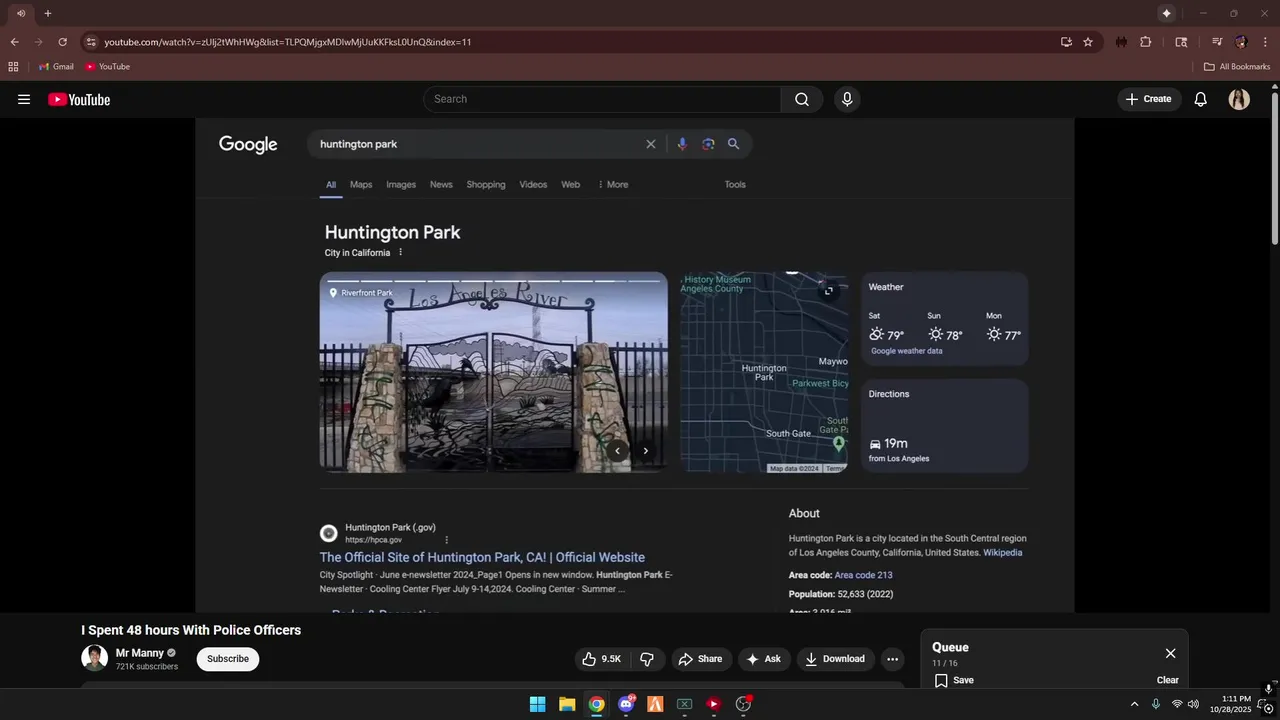This screenshot has width=1280, height=720.
Task: Click the Mr Manny channel name
Action: (x=140, y=653)
